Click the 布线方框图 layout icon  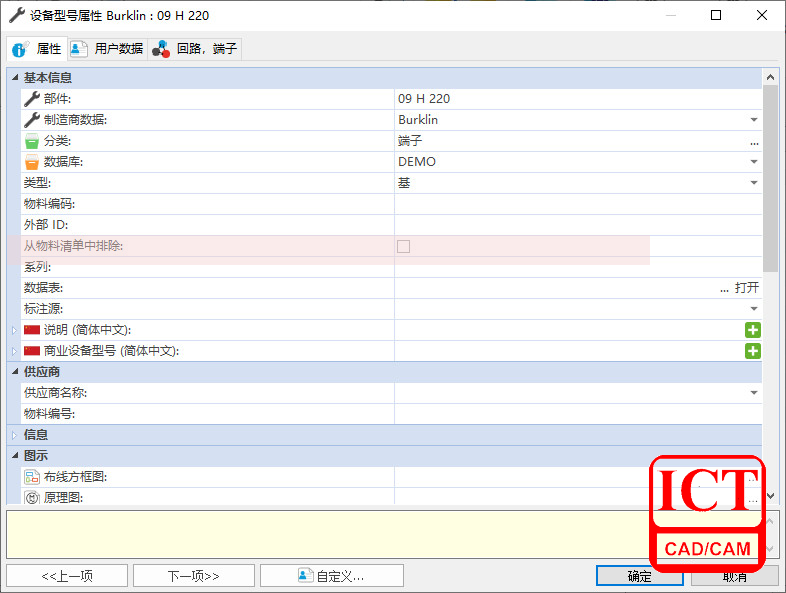(32, 477)
